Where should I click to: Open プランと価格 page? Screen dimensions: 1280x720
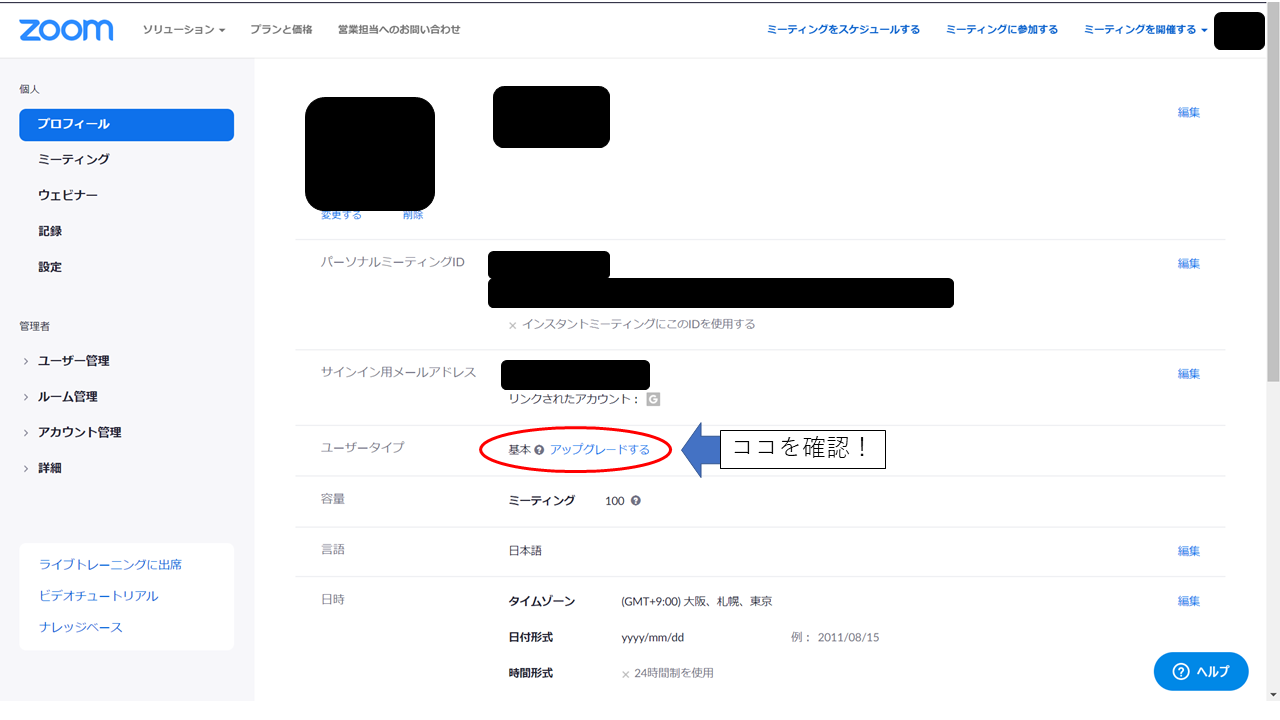click(281, 30)
